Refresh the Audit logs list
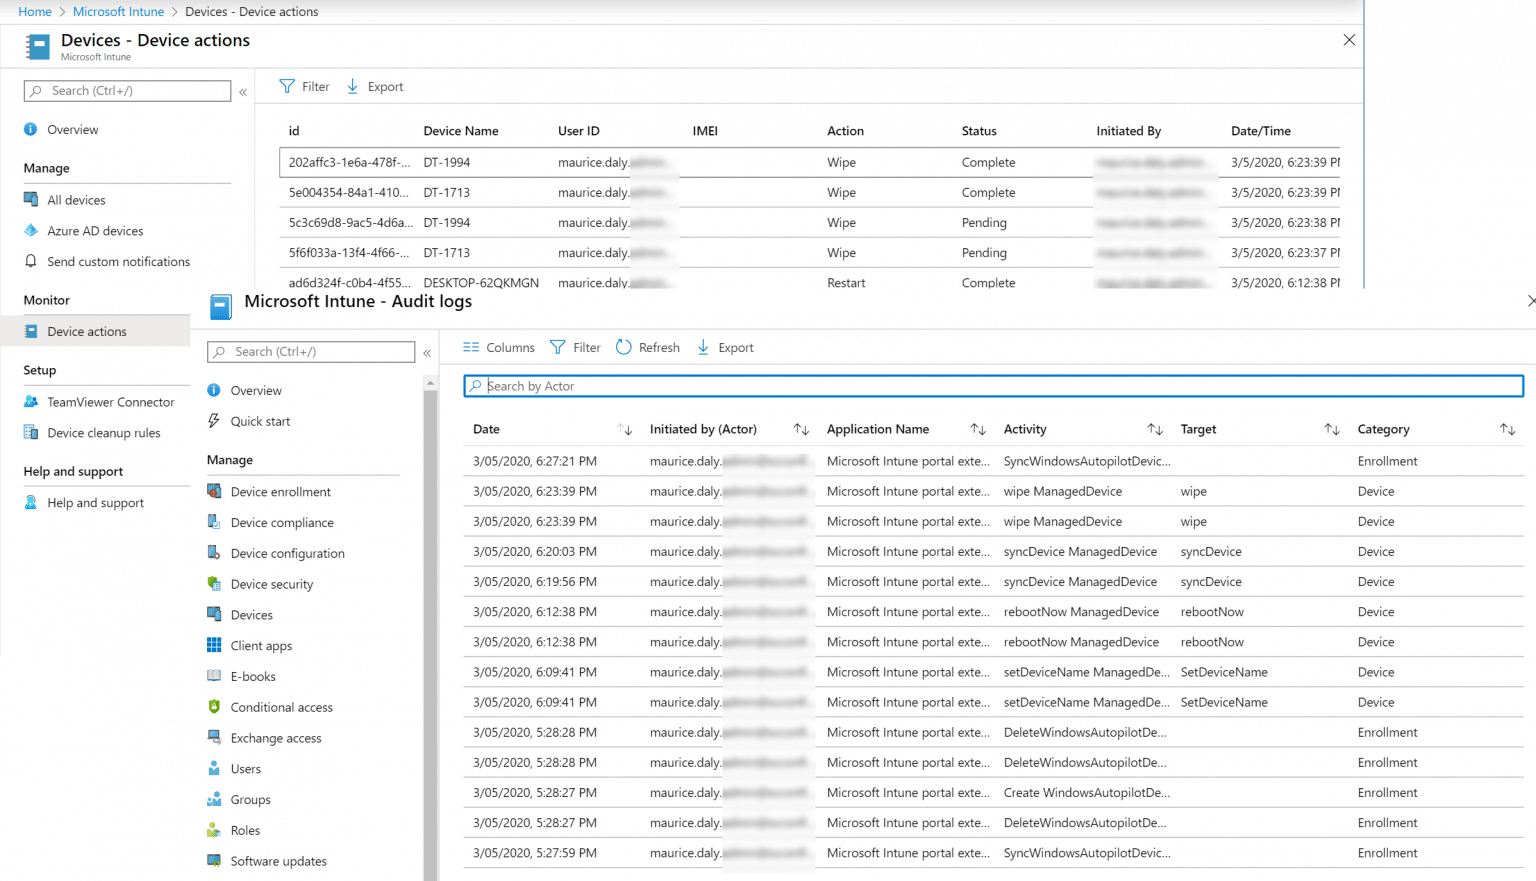The width and height of the screenshot is (1536, 881). click(648, 347)
